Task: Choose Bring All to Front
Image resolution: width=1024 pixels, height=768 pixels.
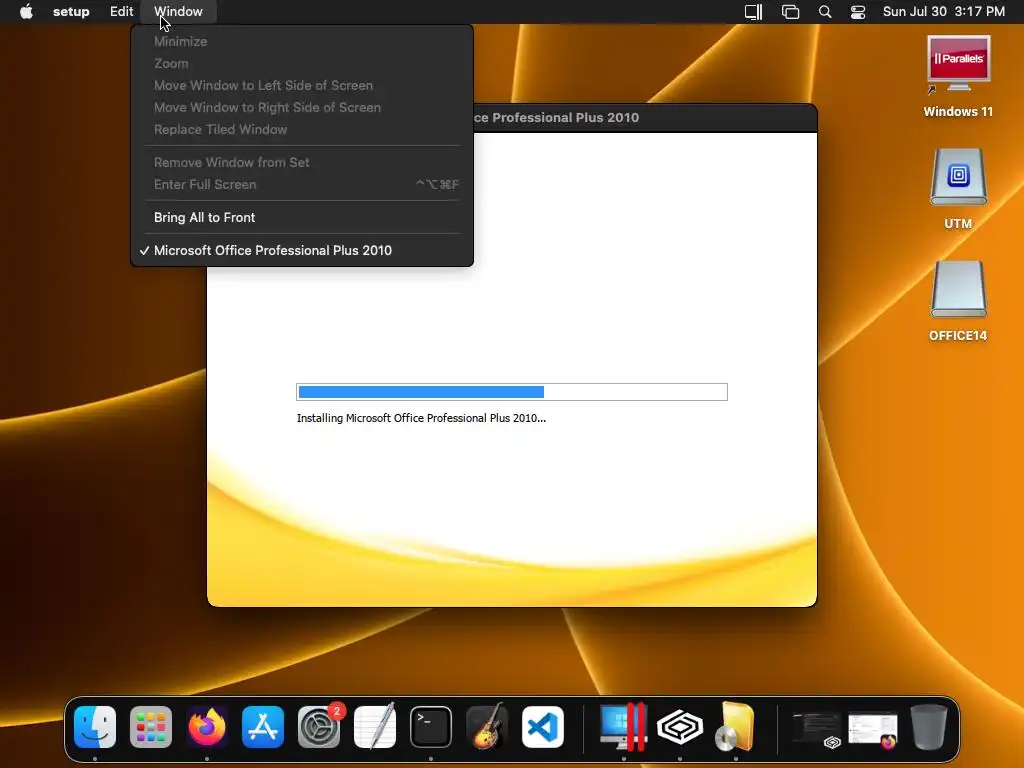Action: coord(302,217)
